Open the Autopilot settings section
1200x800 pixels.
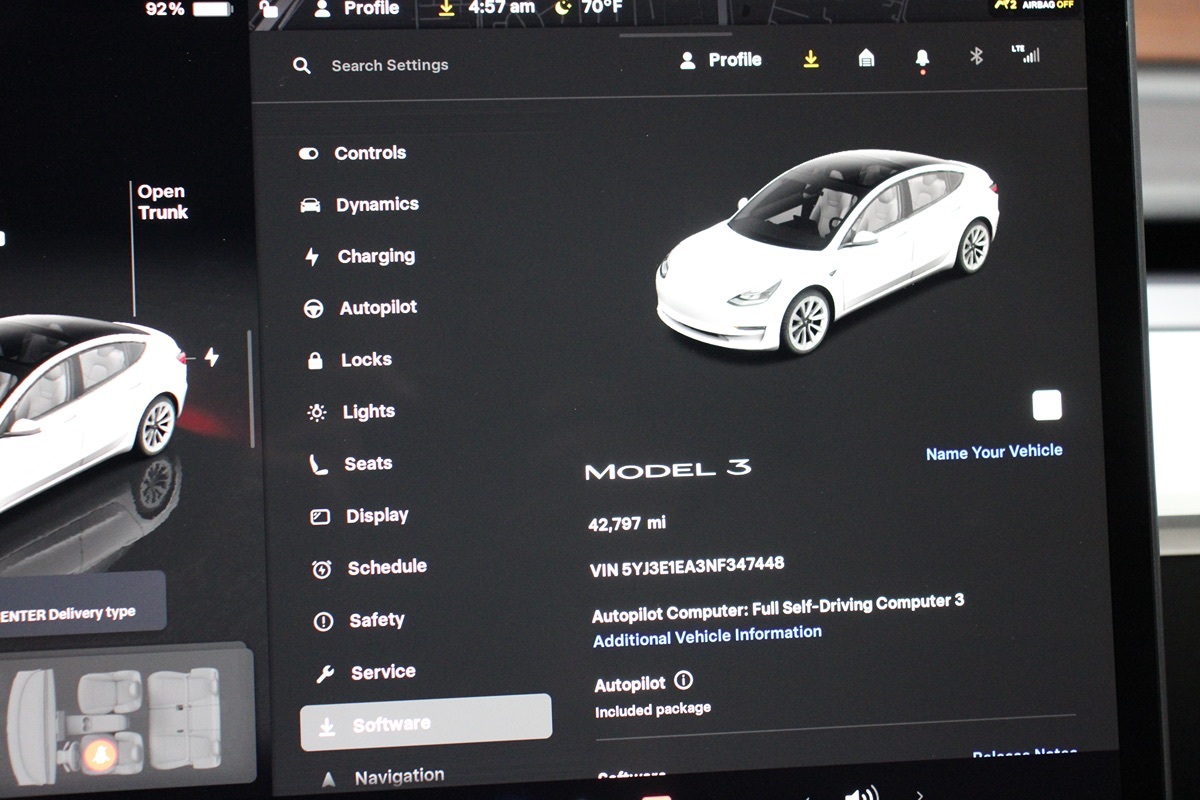377,308
